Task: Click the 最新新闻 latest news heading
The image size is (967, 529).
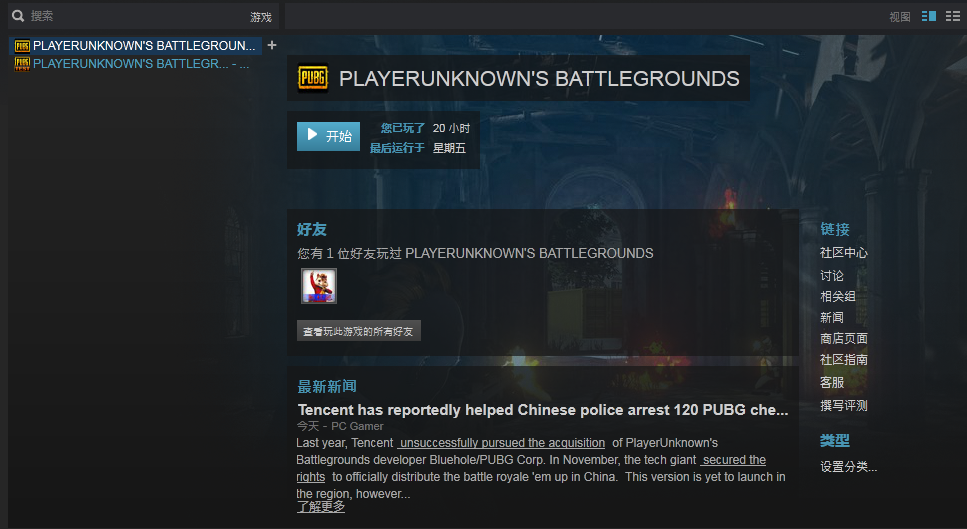Action: pyautogui.click(x=327, y=387)
